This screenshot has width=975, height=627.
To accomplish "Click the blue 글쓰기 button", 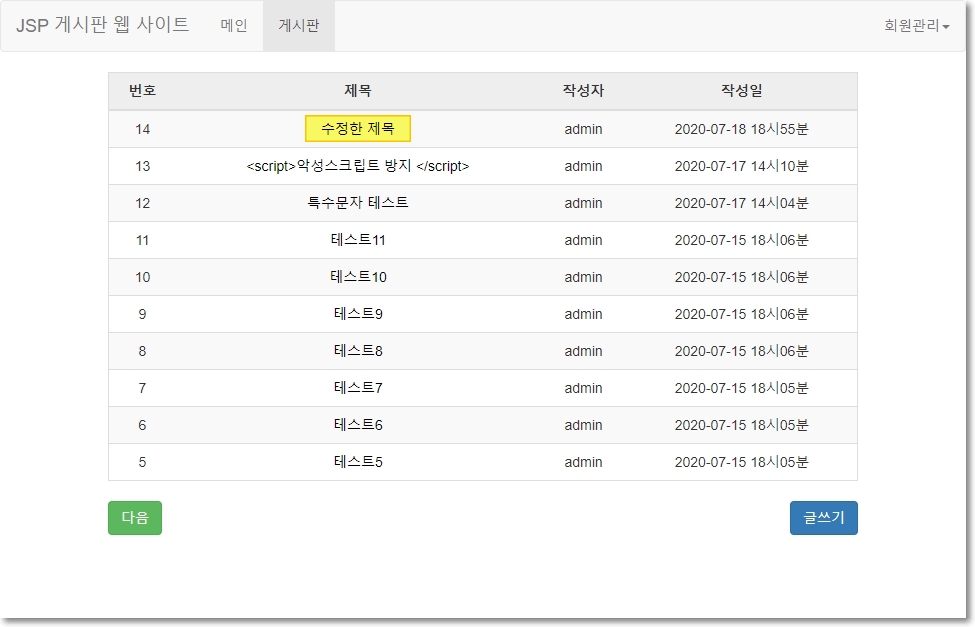I will 823,518.
